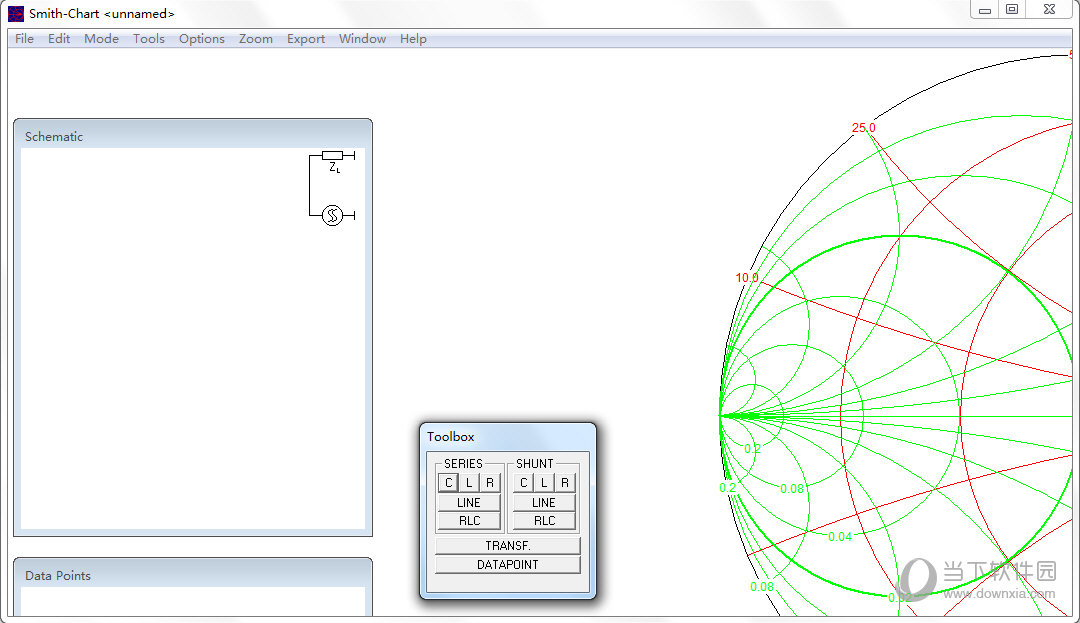Image resolution: width=1080 pixels, height=623 pixels.
Task: Open the File menu
Action: [x=24, y=39]
